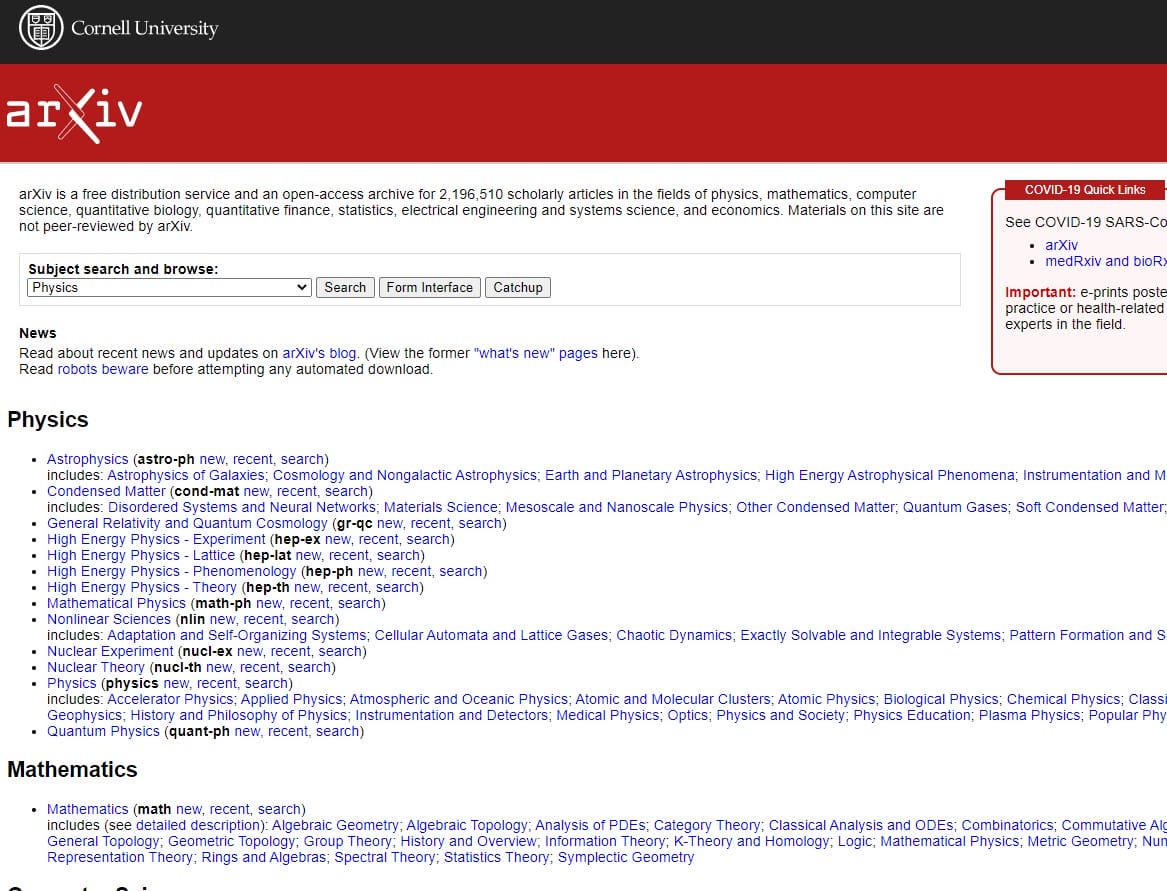The height and width of the screenshot is (891, 1167).
Task: Open Plasma Physics link
Action: [1029, 715]
